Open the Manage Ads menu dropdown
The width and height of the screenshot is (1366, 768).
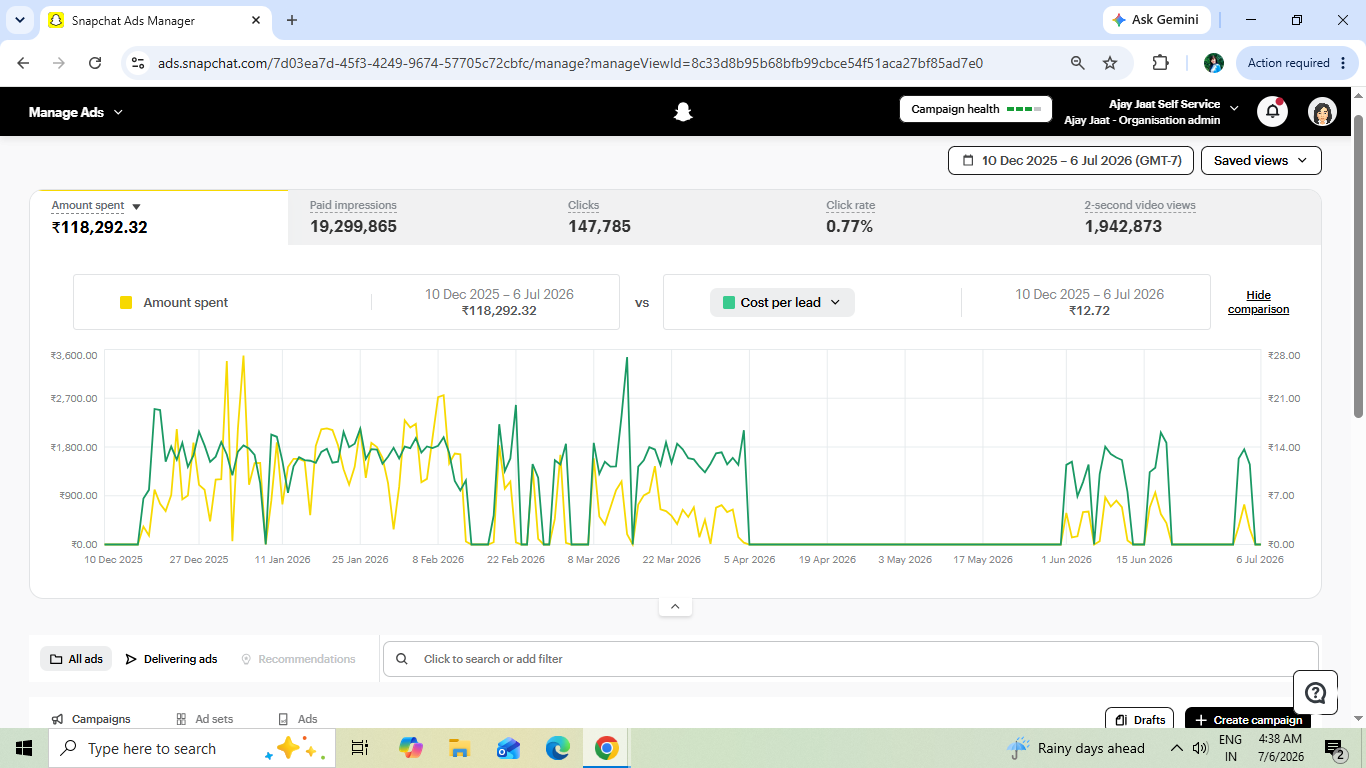coord(76,112)
